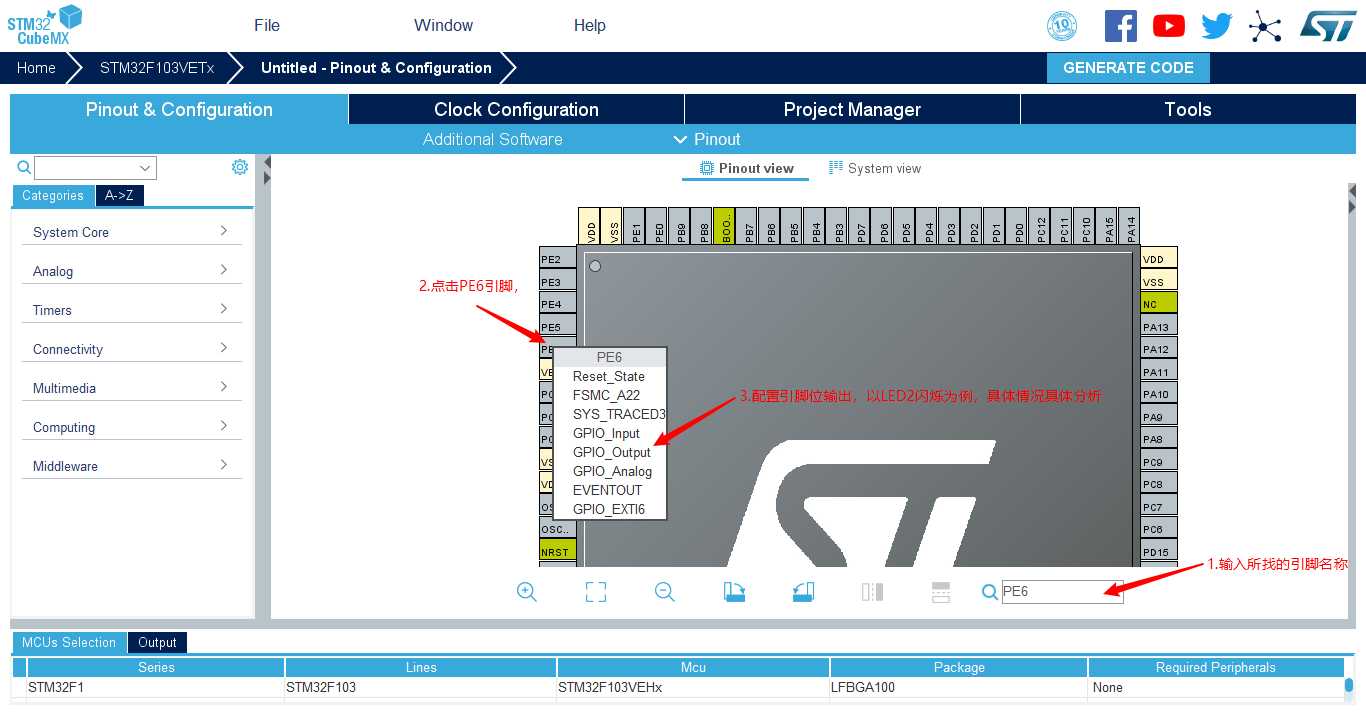
Task: Click the pin search field containing PE6
Action: pos(1062,592)
